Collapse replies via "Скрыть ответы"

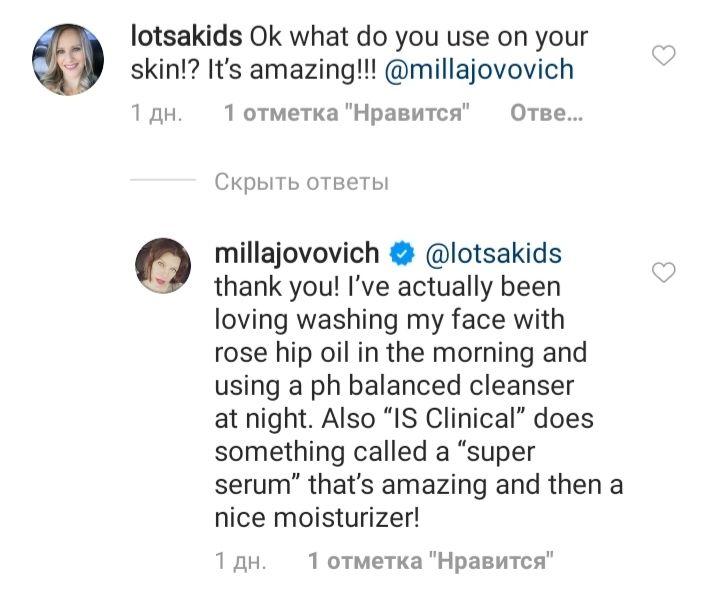(x=300, y=182)
